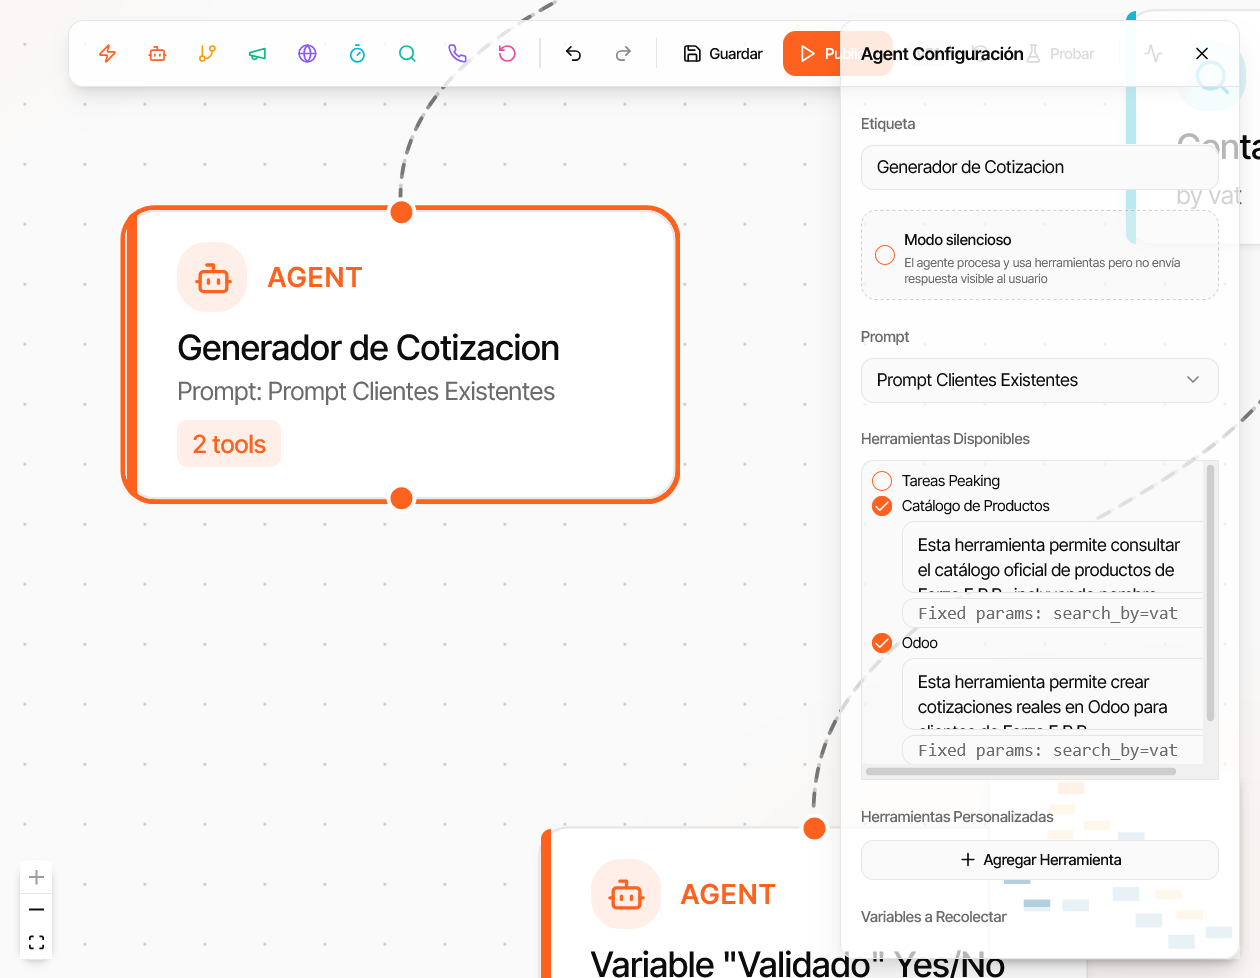1260x978 pixels.
Task: Select the green megaphone announcement tool
Action: coord(258,54)
